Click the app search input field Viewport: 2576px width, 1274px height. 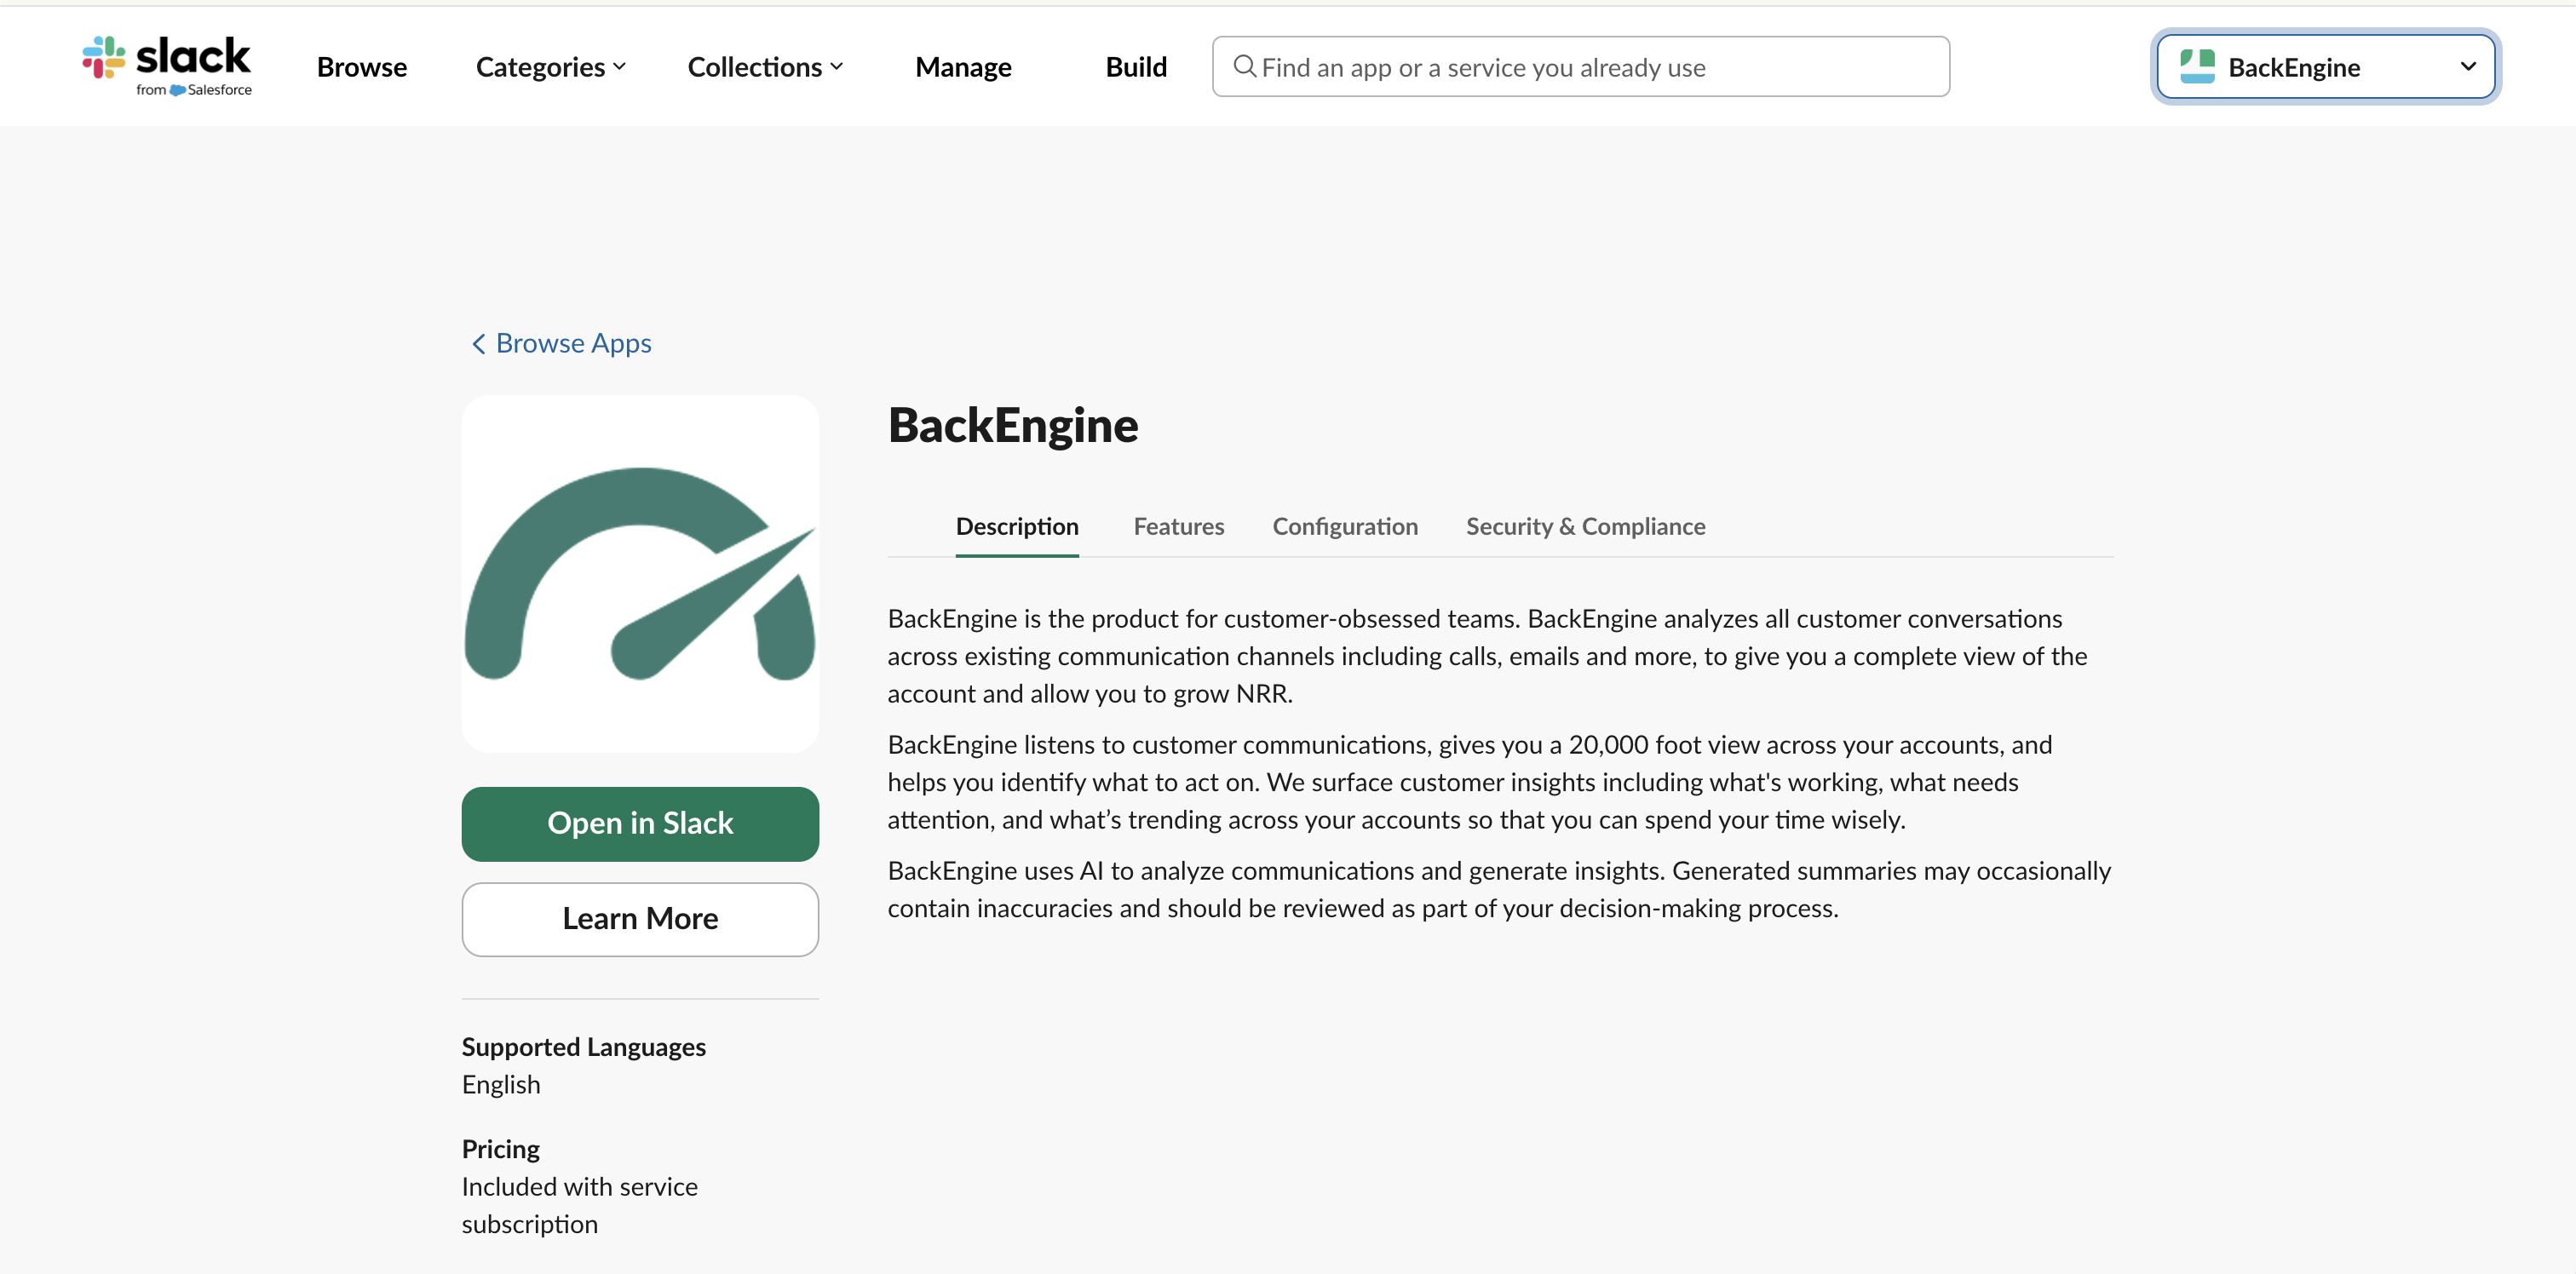click(1580, 66)
